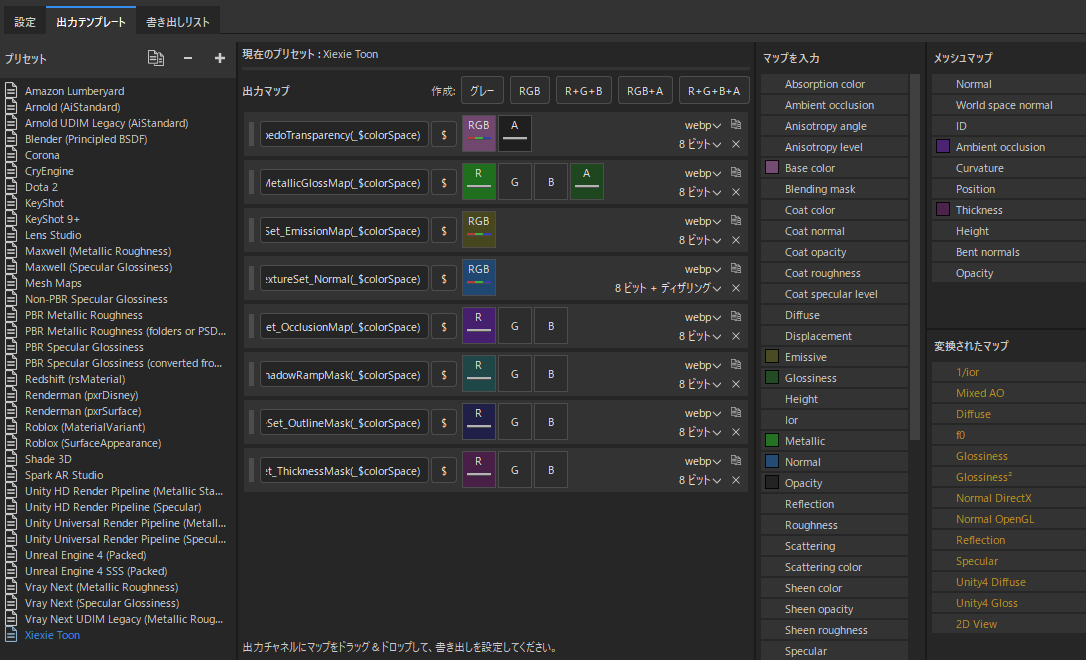Create an R+G+B output map
Viewport: 1086px width, 660px height.
[583, 91]
